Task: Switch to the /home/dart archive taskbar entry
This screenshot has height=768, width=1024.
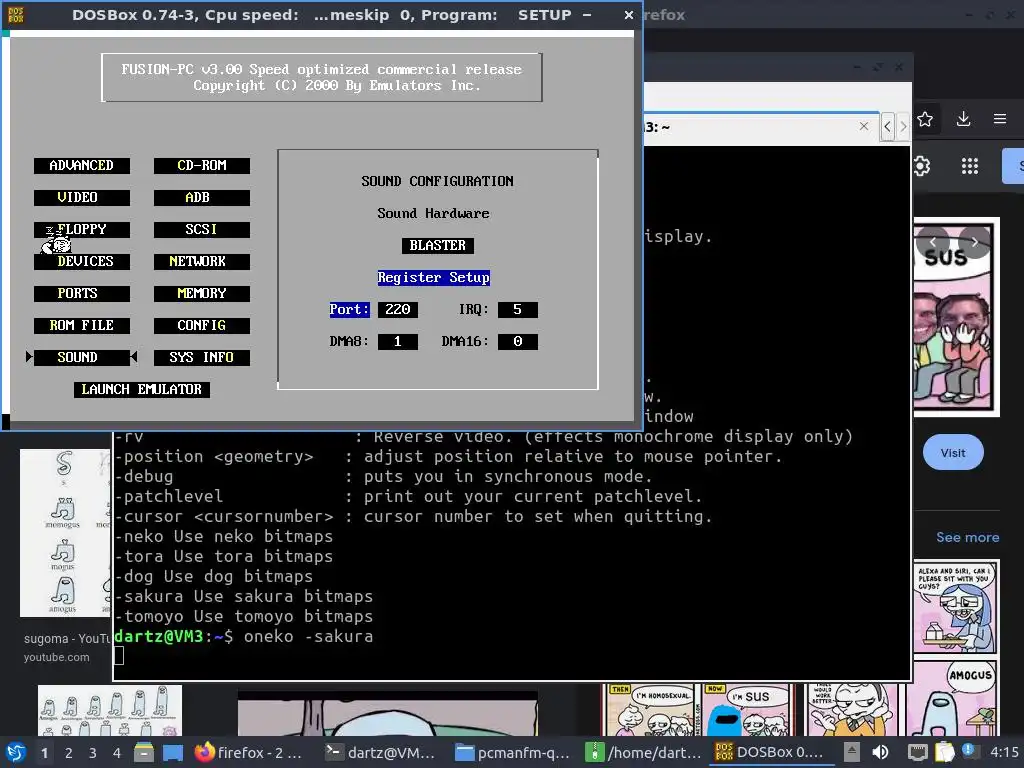Action: pos(643,752)
